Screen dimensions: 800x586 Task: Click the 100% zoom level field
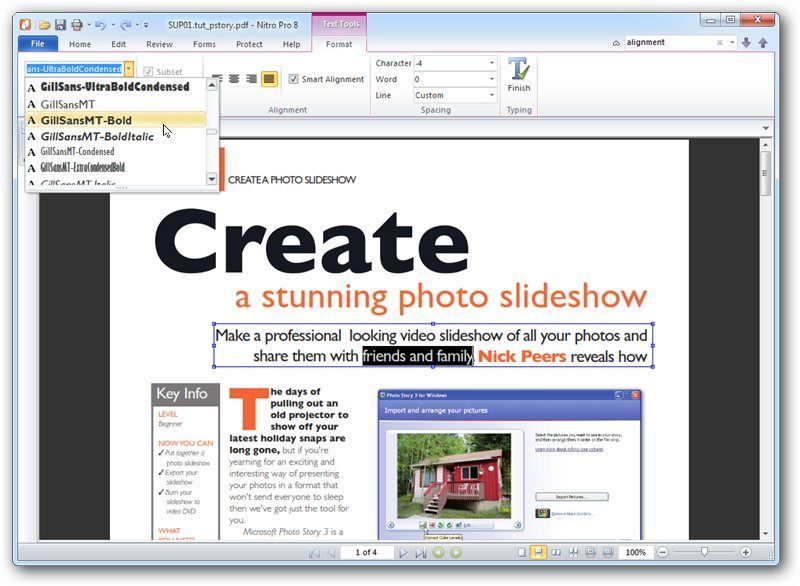click(635, 552)
